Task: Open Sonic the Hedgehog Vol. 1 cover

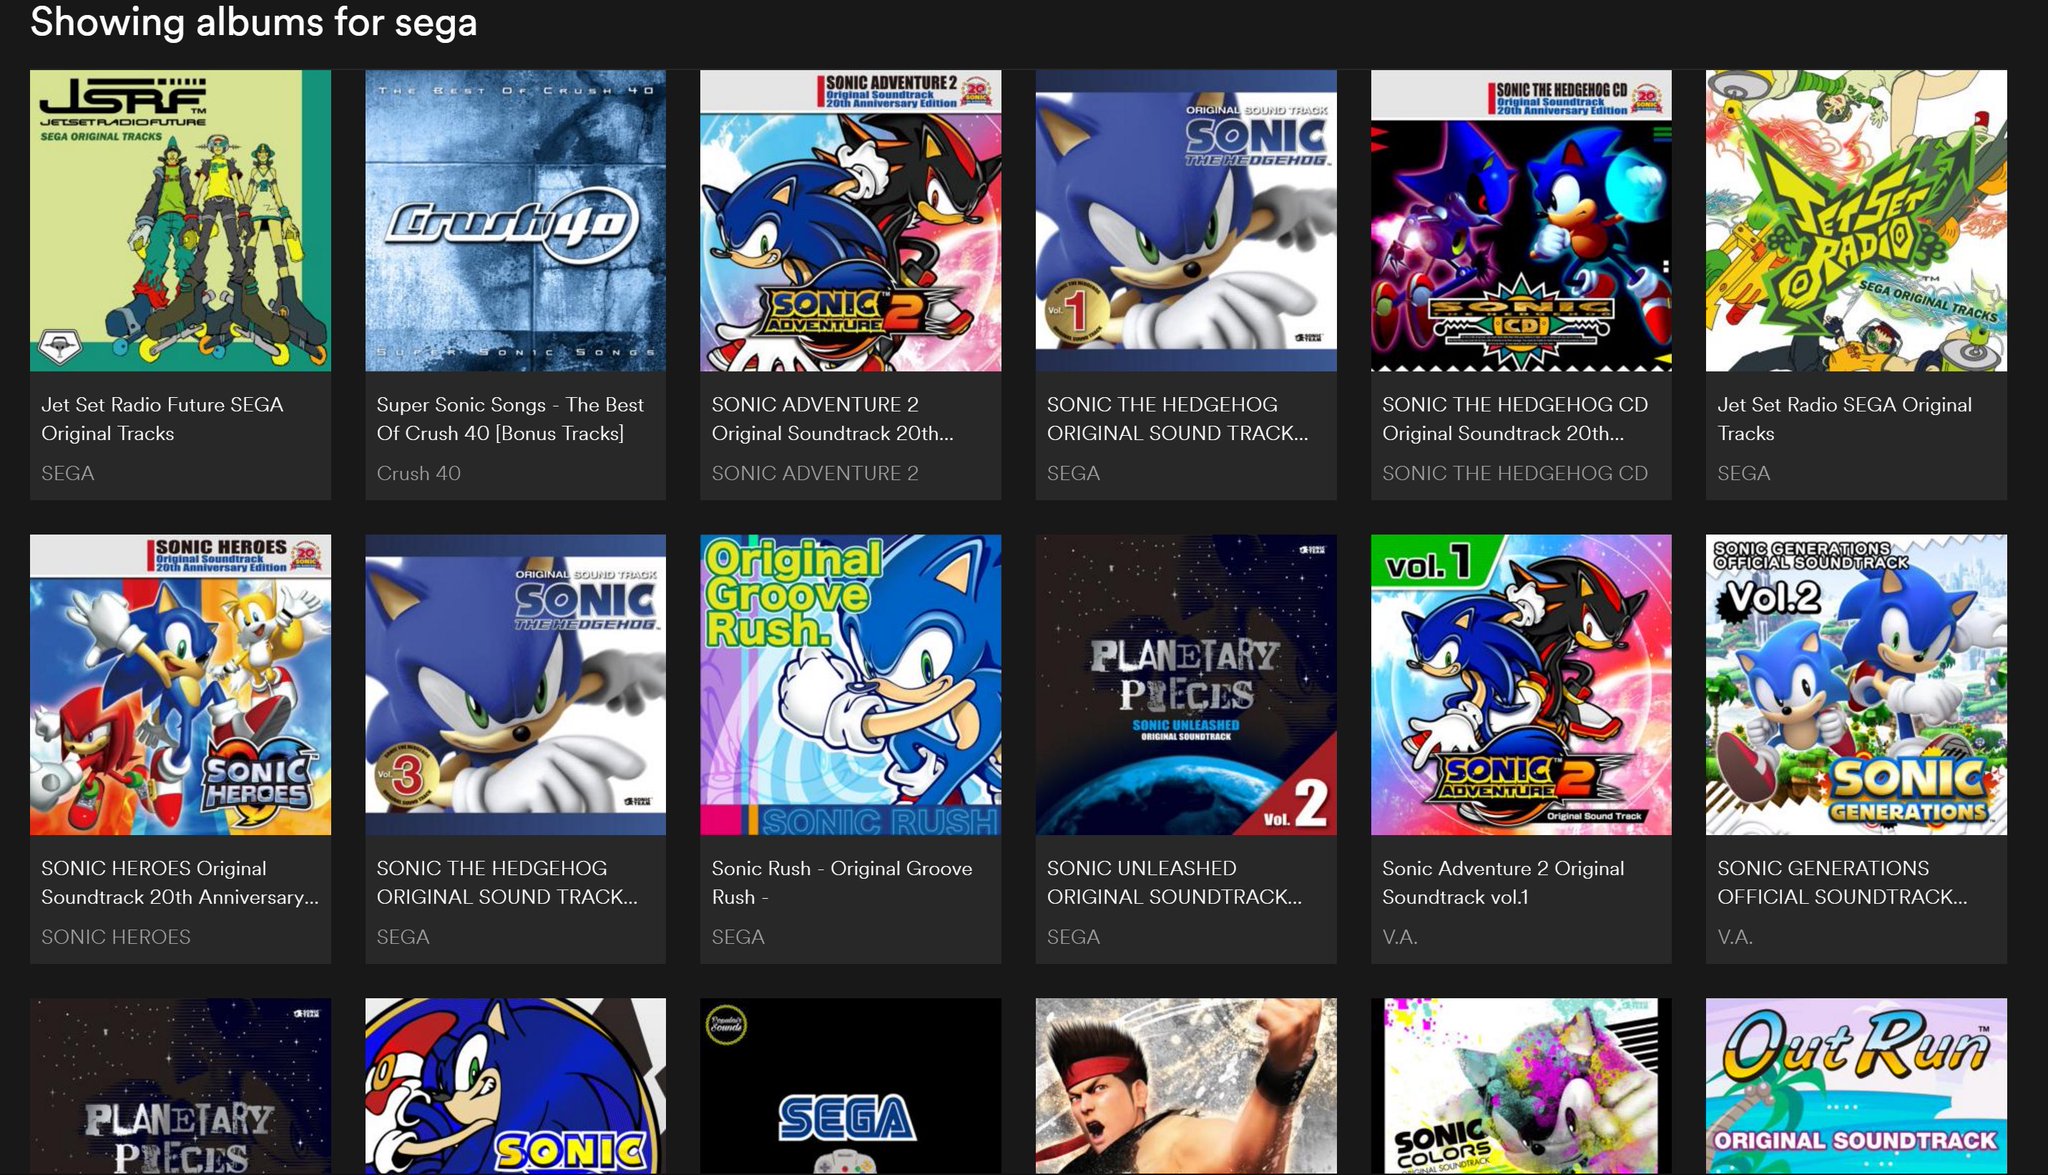Action: point(1186,221)
